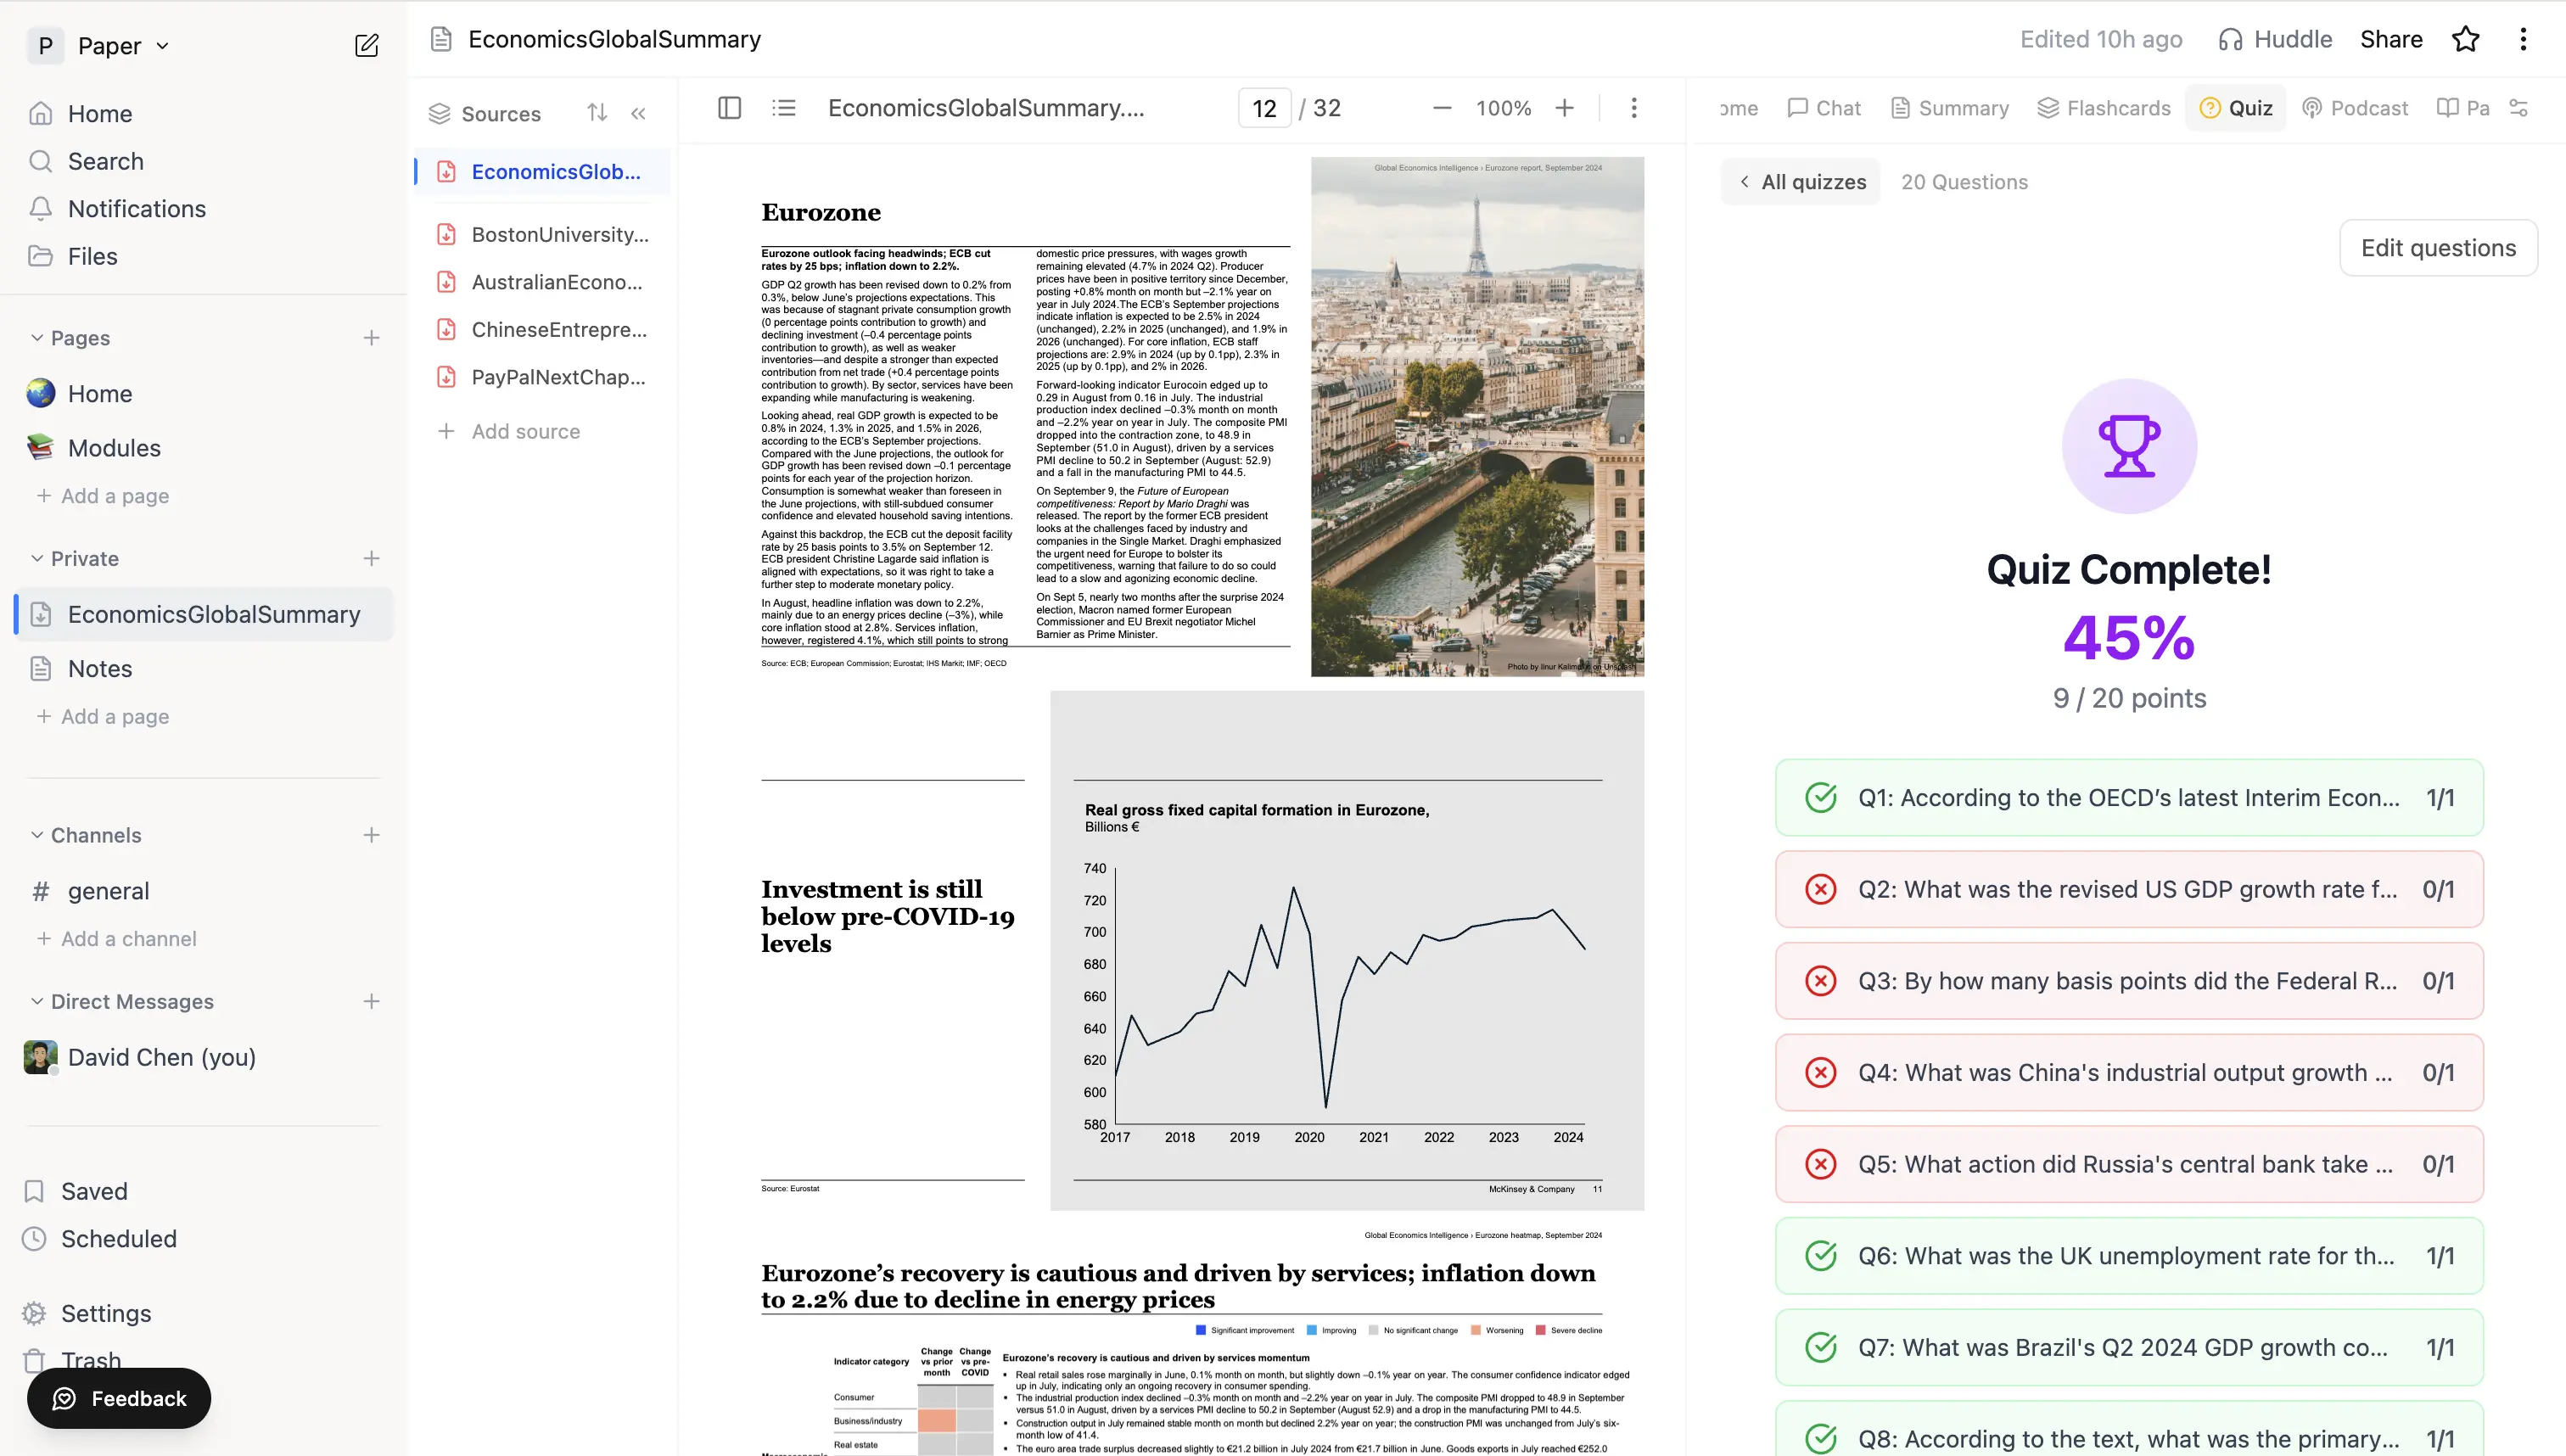
Task: Collapse the Sources panel
Action: (x=639, y=113)
